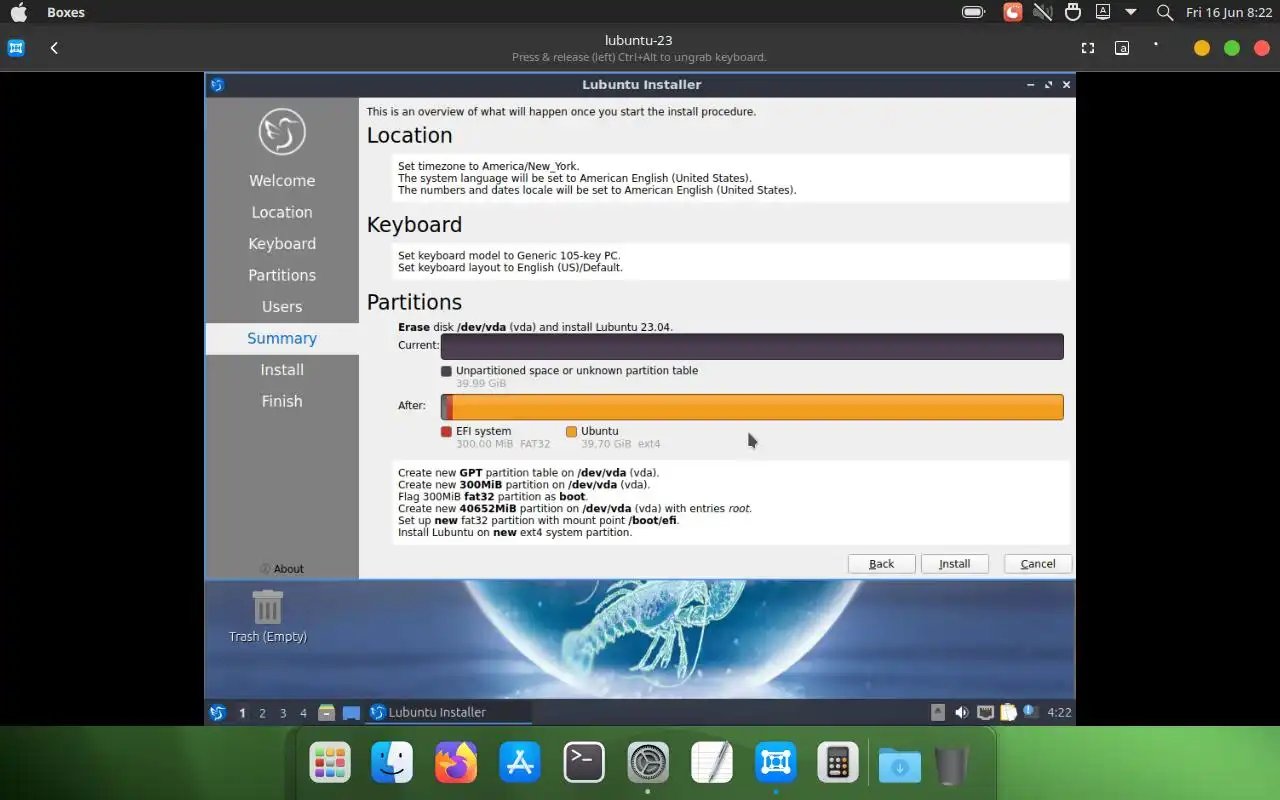
Task: Select the Welcome step in sidebar
Action: [x=282, y=181]
